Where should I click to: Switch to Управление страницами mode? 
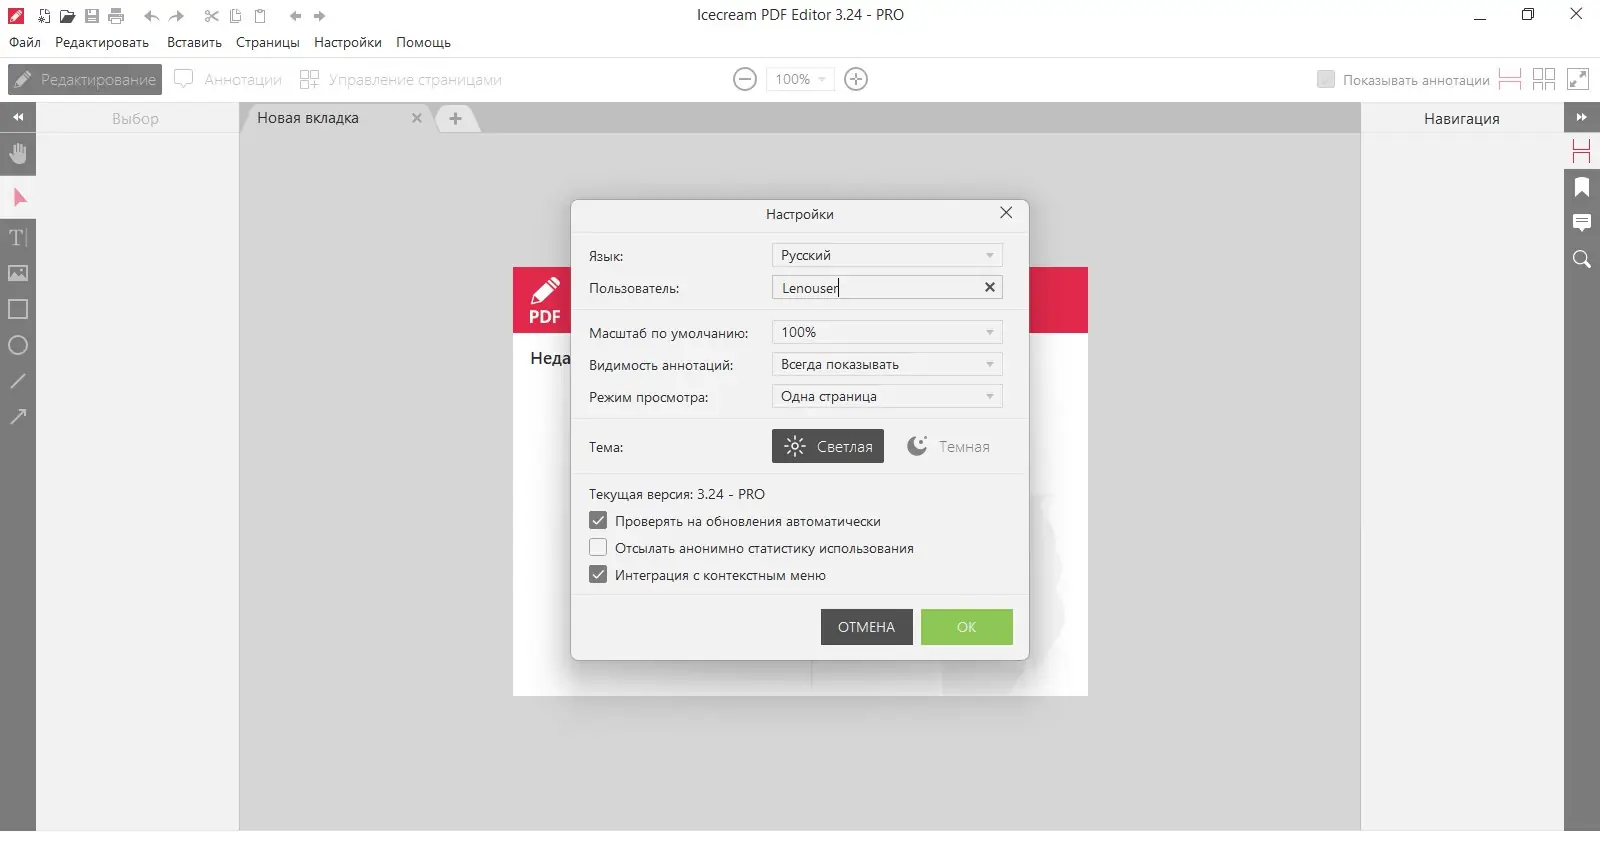401,79
